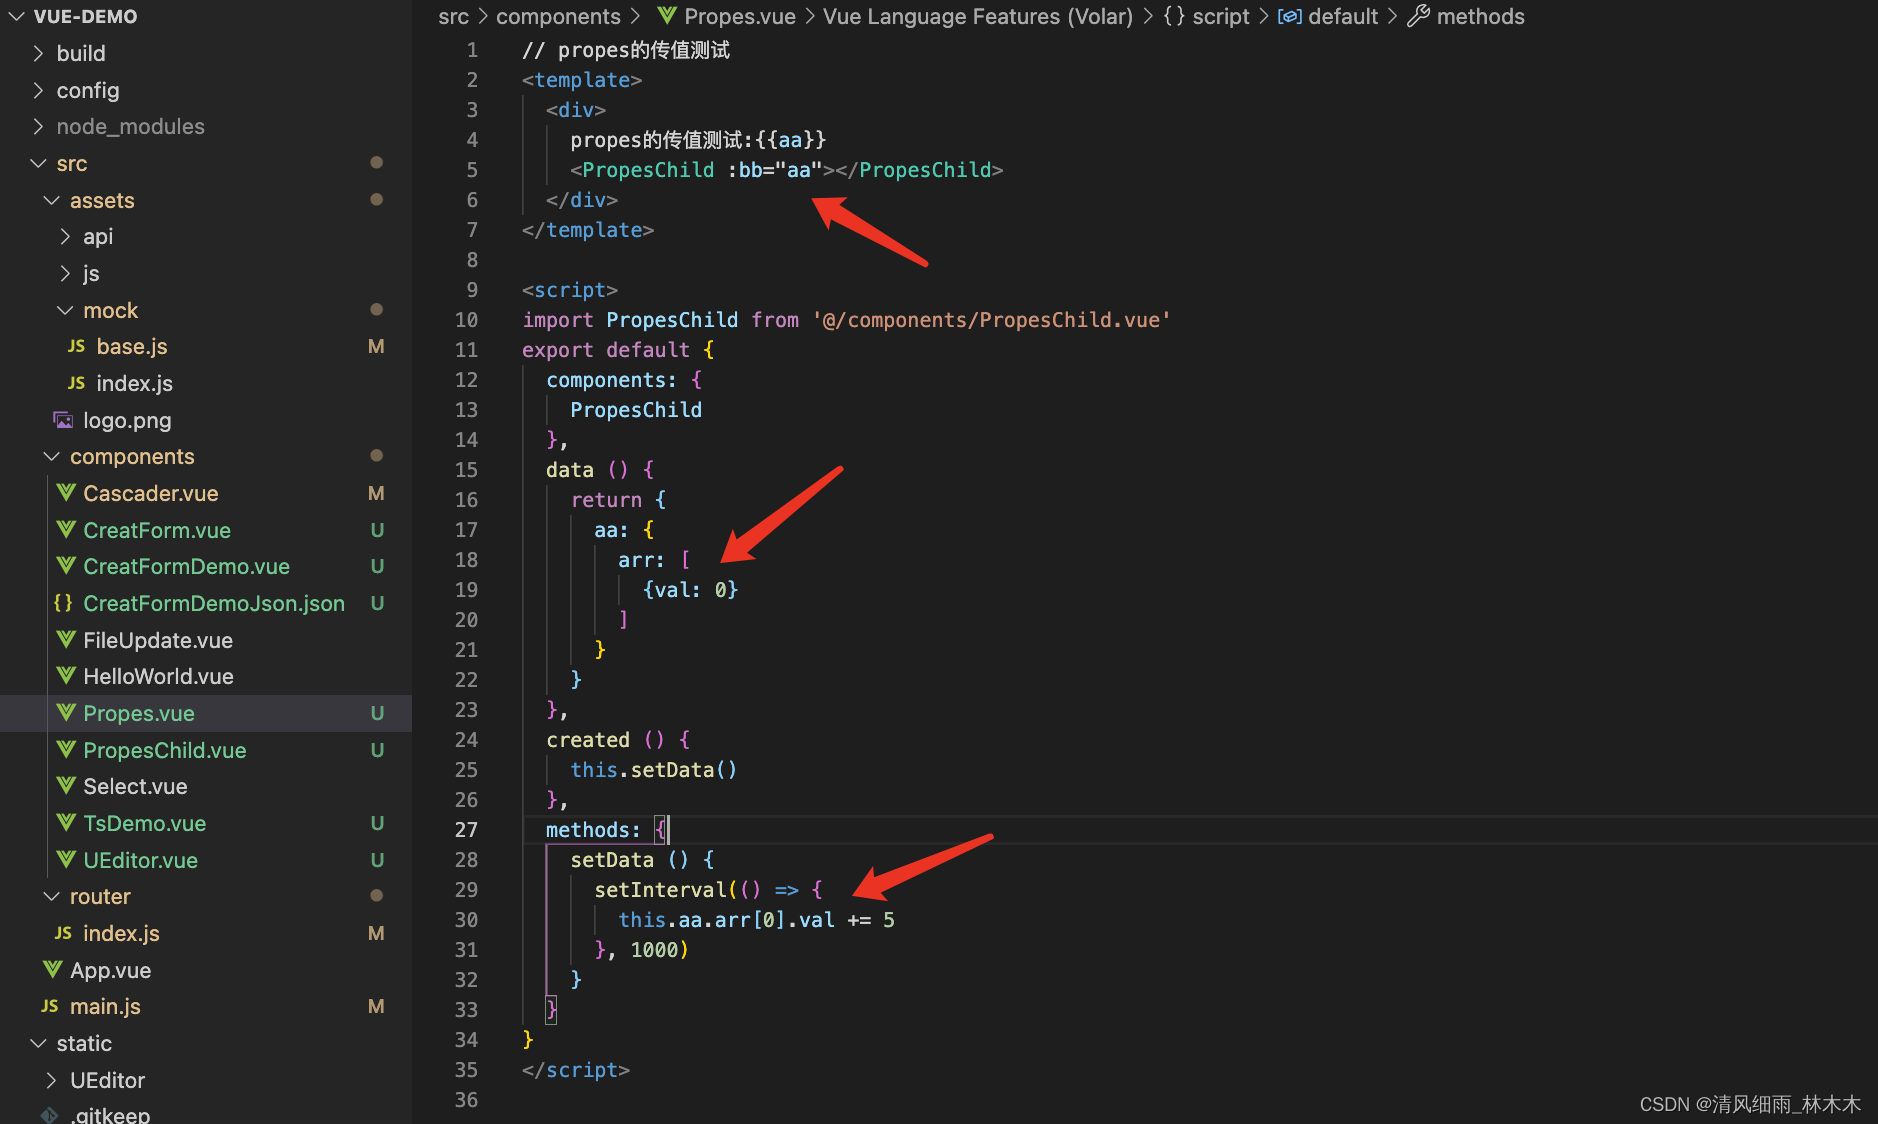Screen dimensions: 1878x1124
Task: Collapse the static folder
Action: 38,1043
